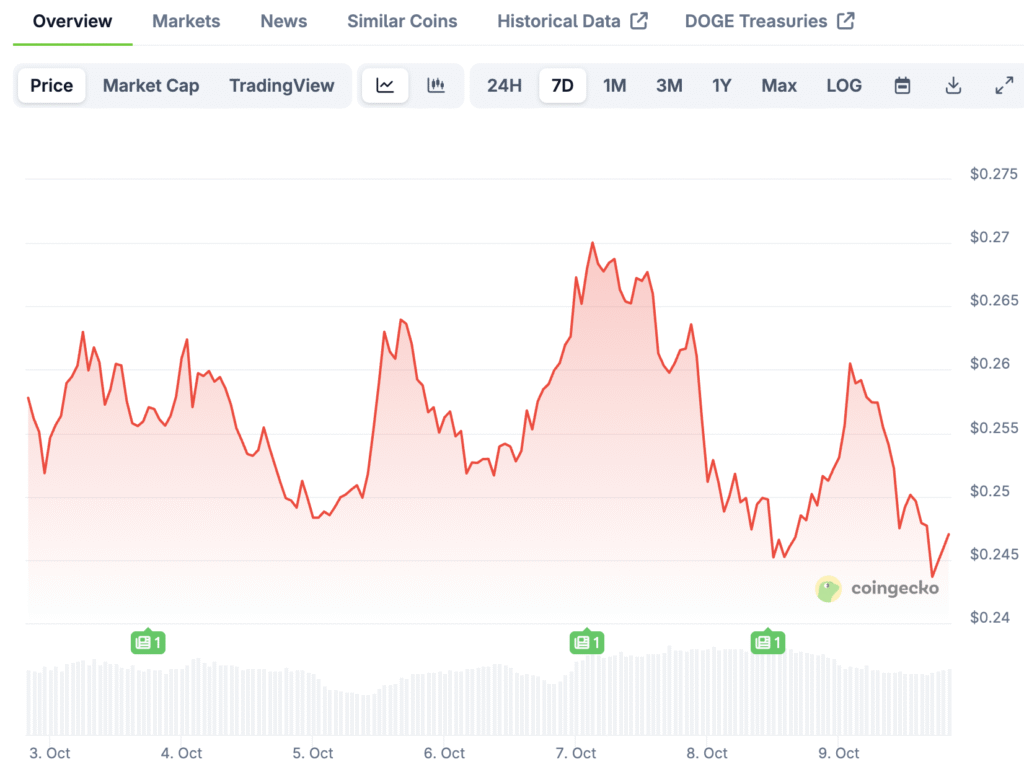Click news marker near 3 Oct

click(148, 642)
